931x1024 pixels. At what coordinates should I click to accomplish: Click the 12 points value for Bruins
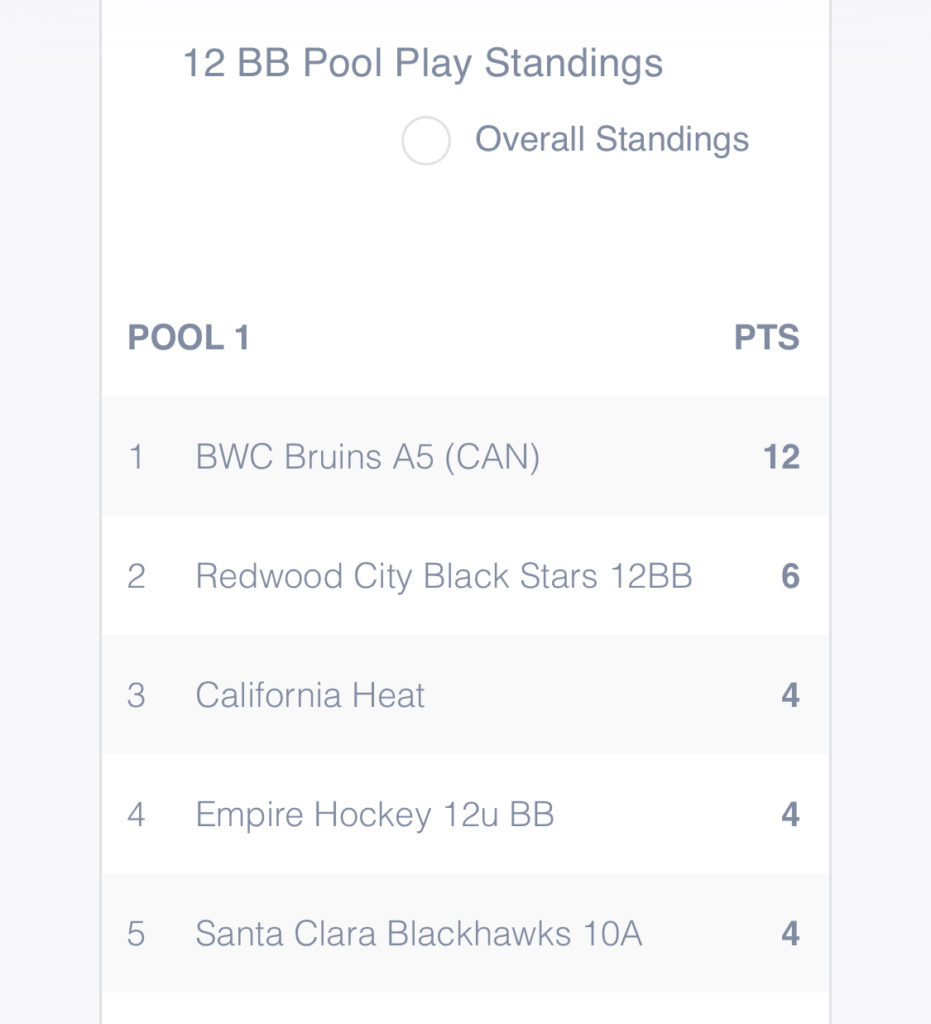pos(781,456)
